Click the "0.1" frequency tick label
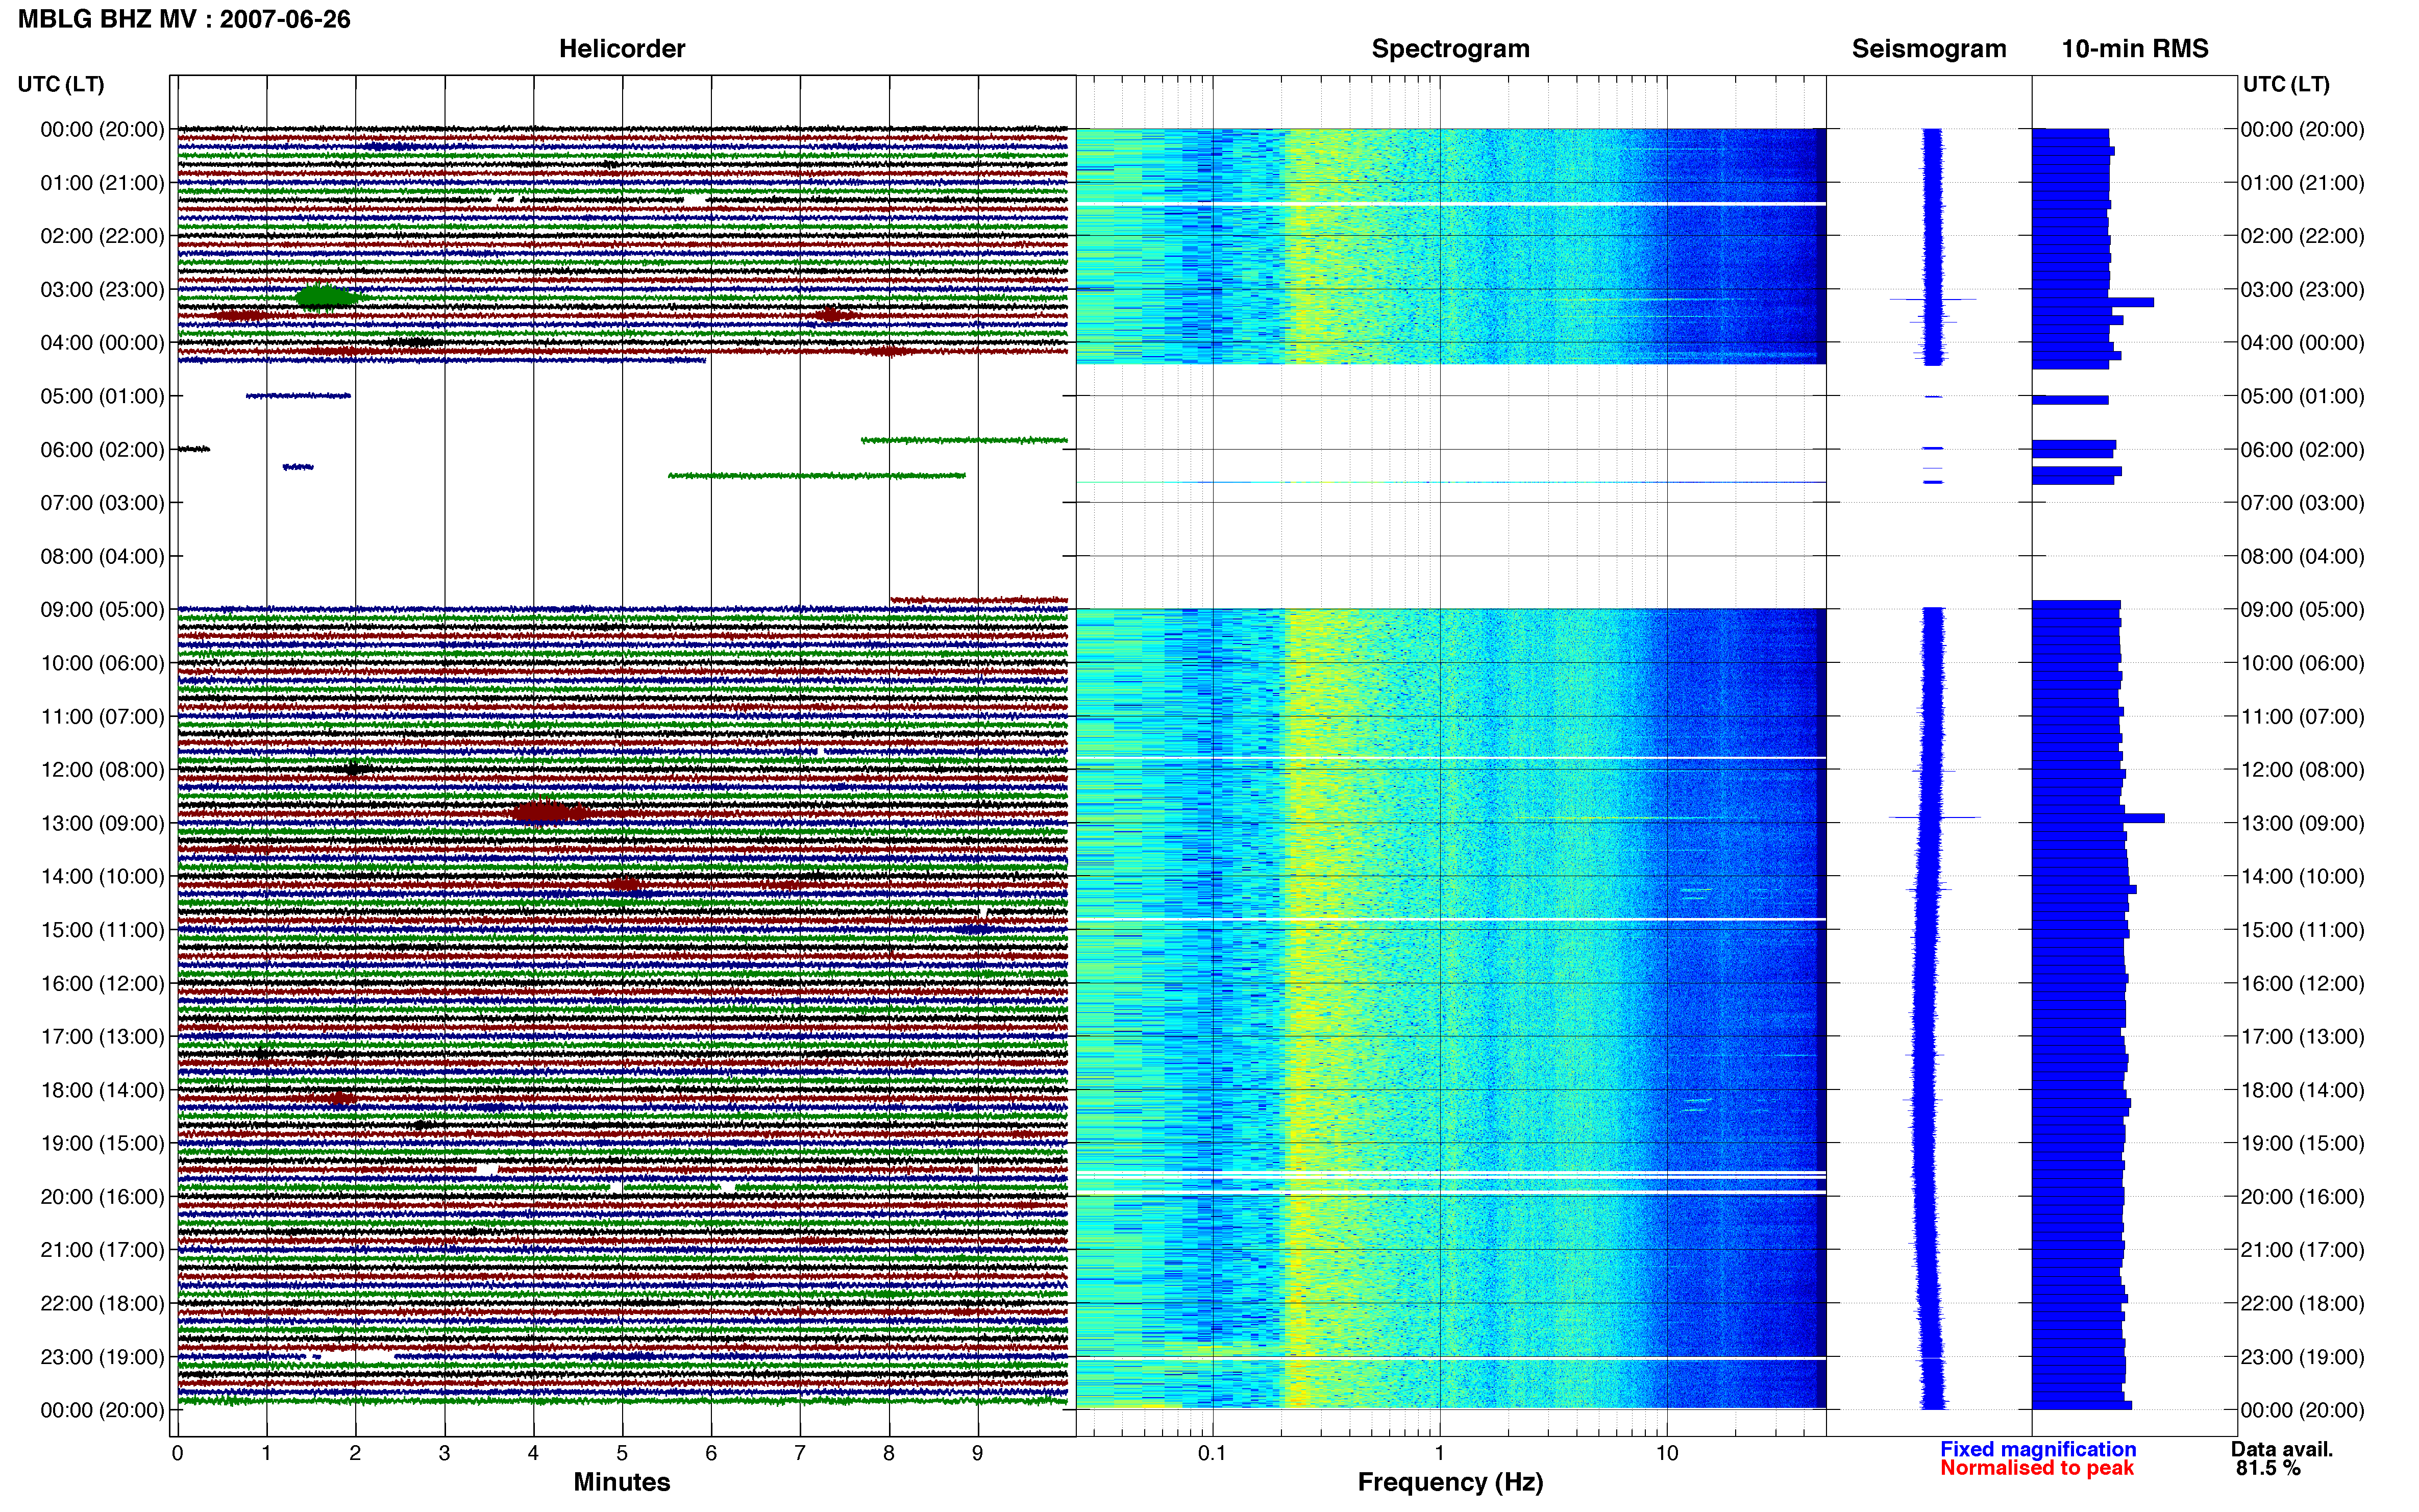Image resolution: width=2419 pixels, height=1512 pixels. (x=1212, y=1453)
